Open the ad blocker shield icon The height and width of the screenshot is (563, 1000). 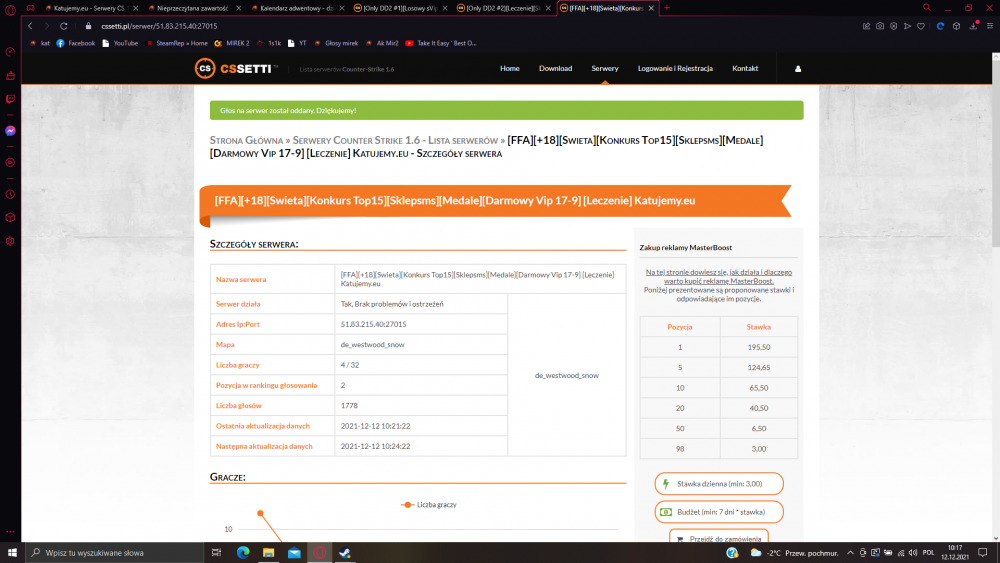pos(893,26)
